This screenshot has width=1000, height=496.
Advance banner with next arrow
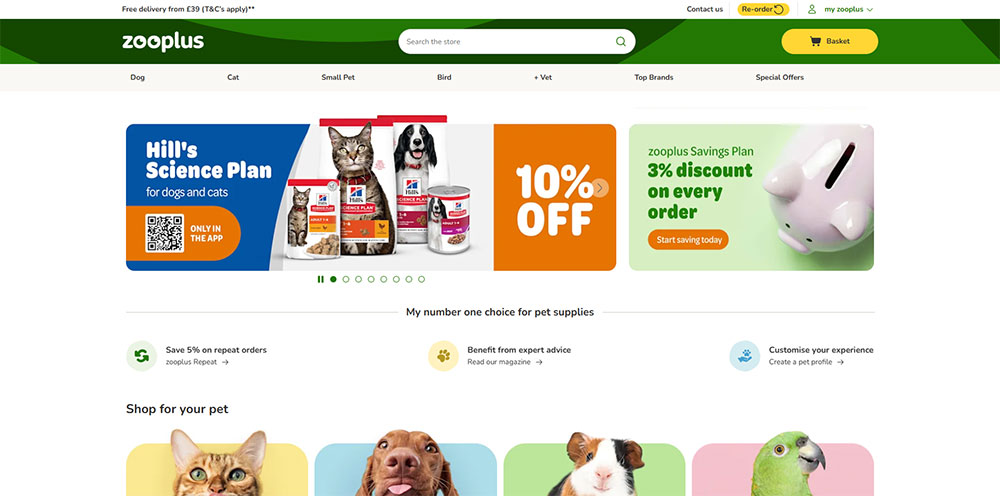(x=600, y=188)
